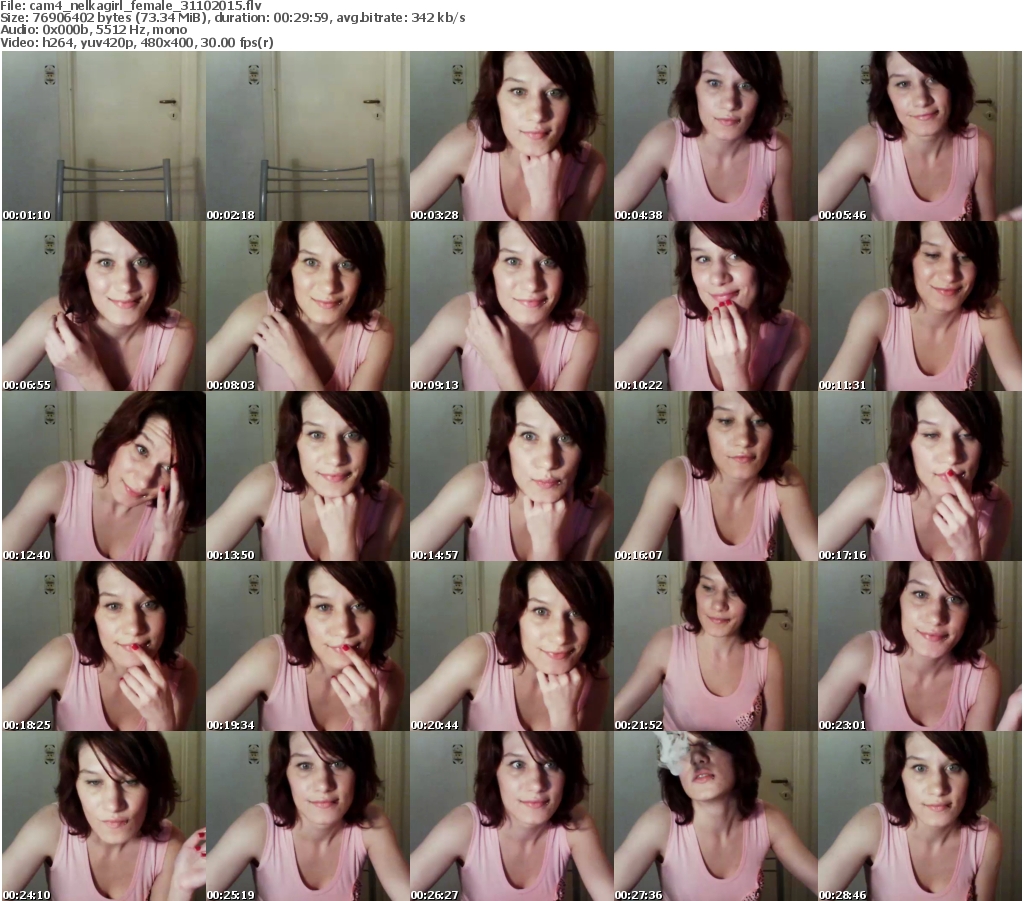Select the frame captured at 00:12:40
The height and width of the screenshot is (901, 1024).
104,476
